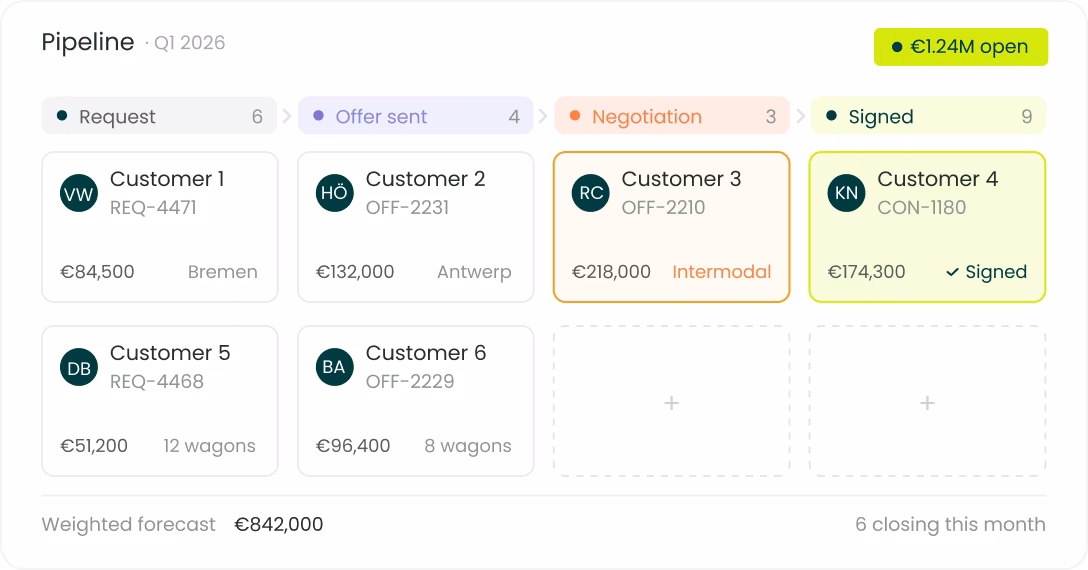
Task: Click the chevron between Request and Offer sent
Action: [x=287, y=116]
